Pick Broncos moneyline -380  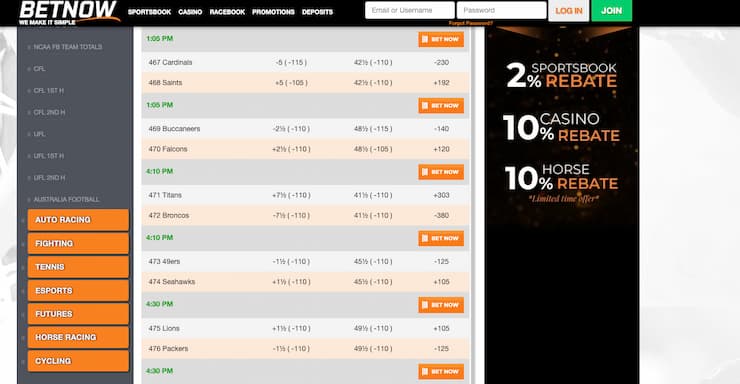[x=441, y=216]
